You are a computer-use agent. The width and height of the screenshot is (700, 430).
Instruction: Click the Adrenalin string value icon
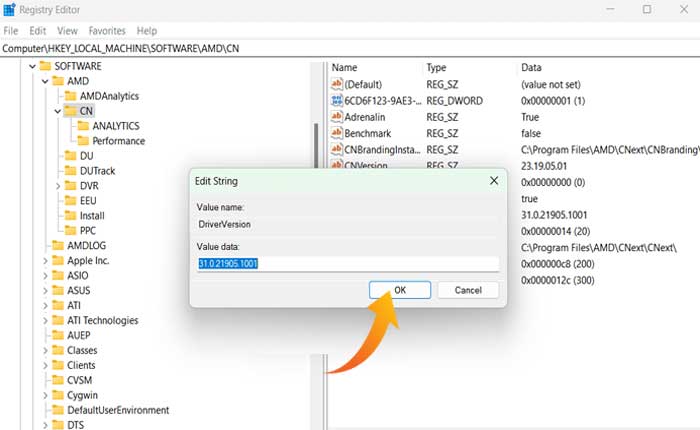pos(337,117)
